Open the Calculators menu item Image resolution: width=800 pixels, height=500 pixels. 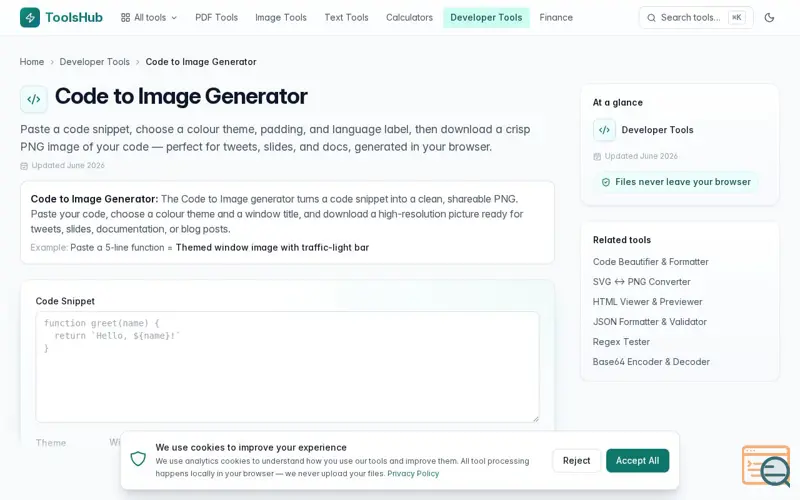[409, 17]
